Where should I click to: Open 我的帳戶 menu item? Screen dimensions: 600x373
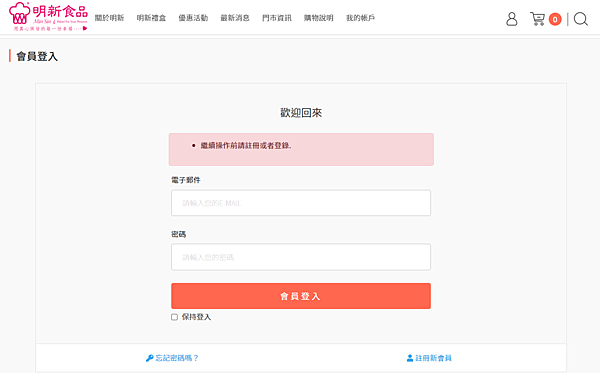pos(360,18)
